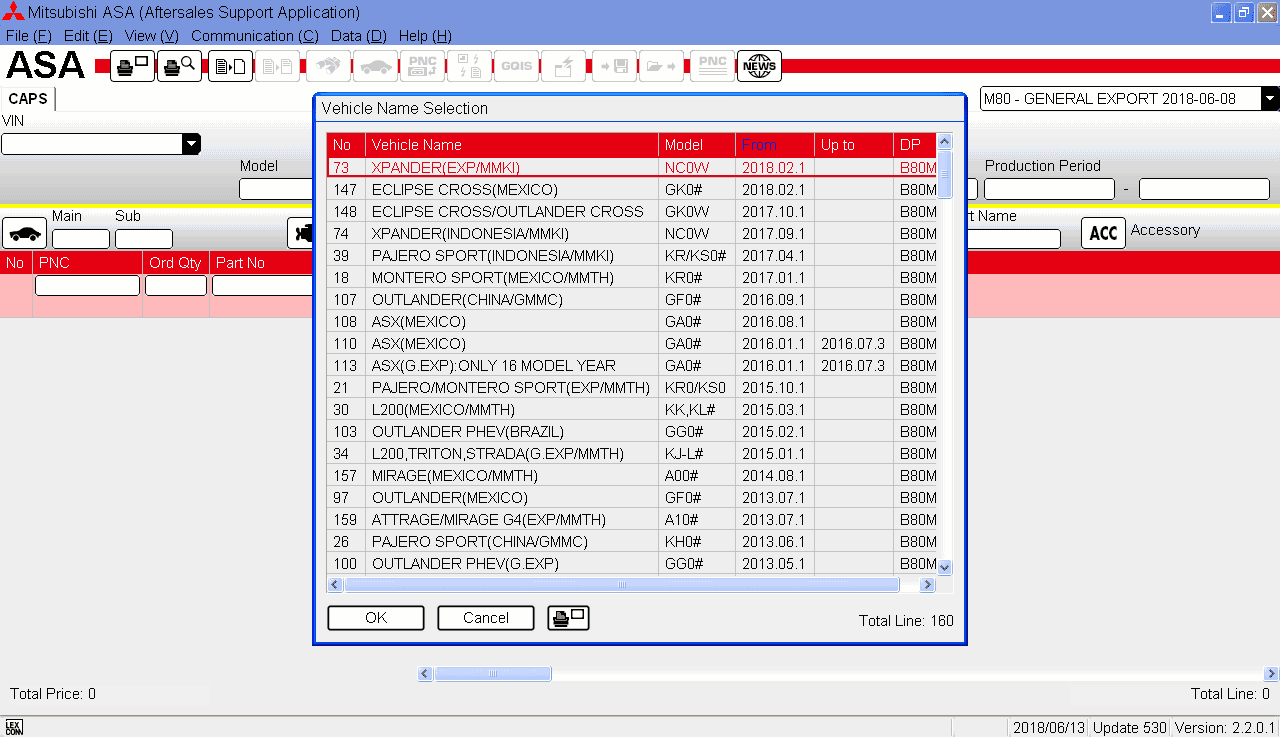The image size is (1280, 737).
Task: Select OUTLANDER PHEV(BRAZIL) row
Action: tap(632, 432)
